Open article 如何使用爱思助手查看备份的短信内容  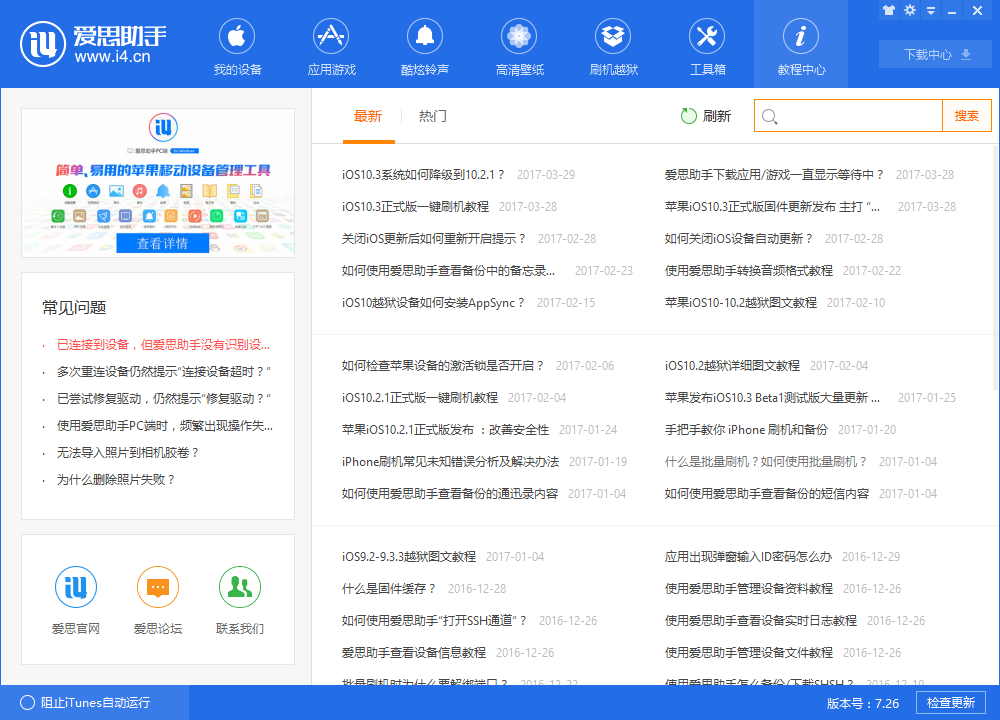767,492
